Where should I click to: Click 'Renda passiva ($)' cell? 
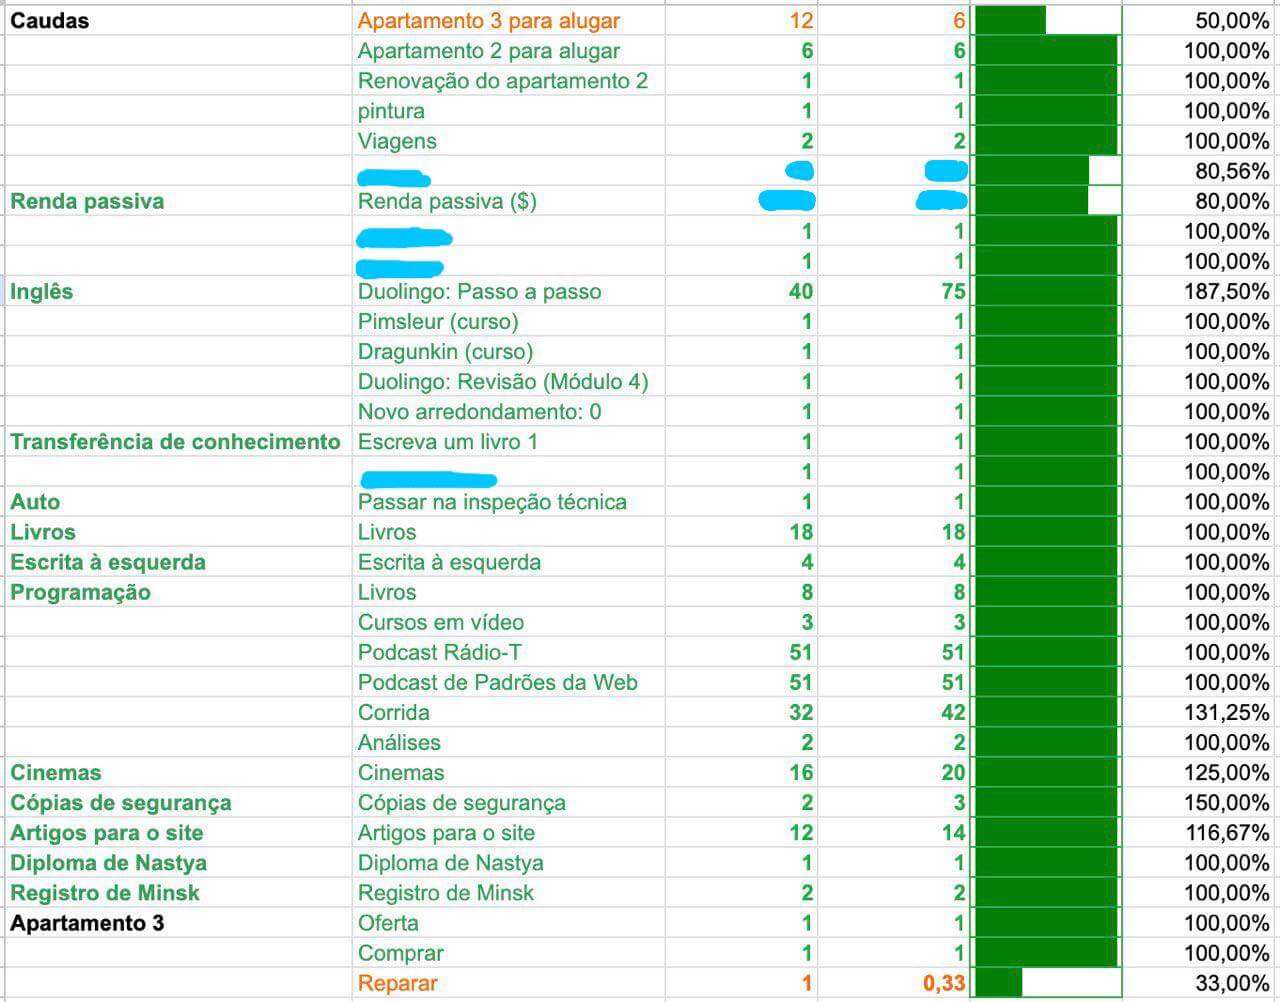[x=509, y=201]
